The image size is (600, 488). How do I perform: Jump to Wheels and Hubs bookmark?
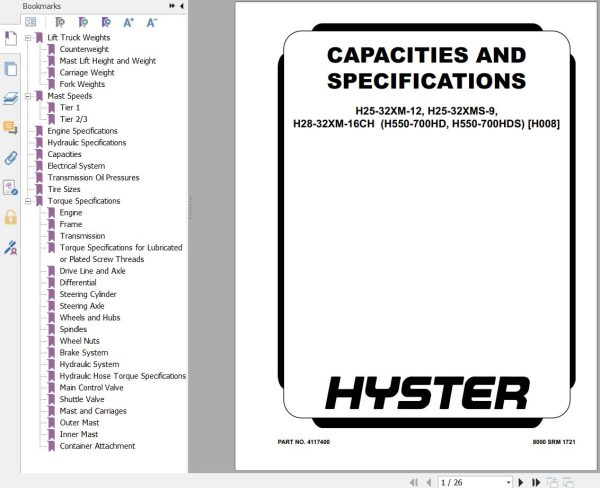pyautogui.click(x=90, y=318)
